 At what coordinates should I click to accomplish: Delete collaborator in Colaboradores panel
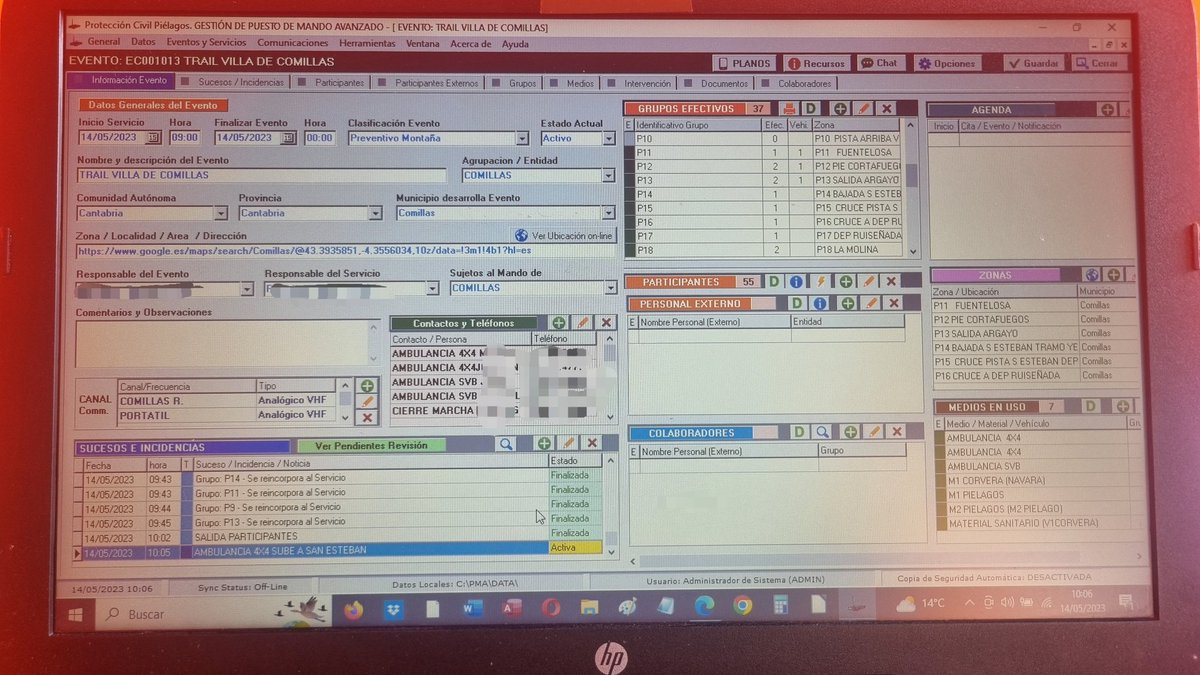tap(896, 432)
